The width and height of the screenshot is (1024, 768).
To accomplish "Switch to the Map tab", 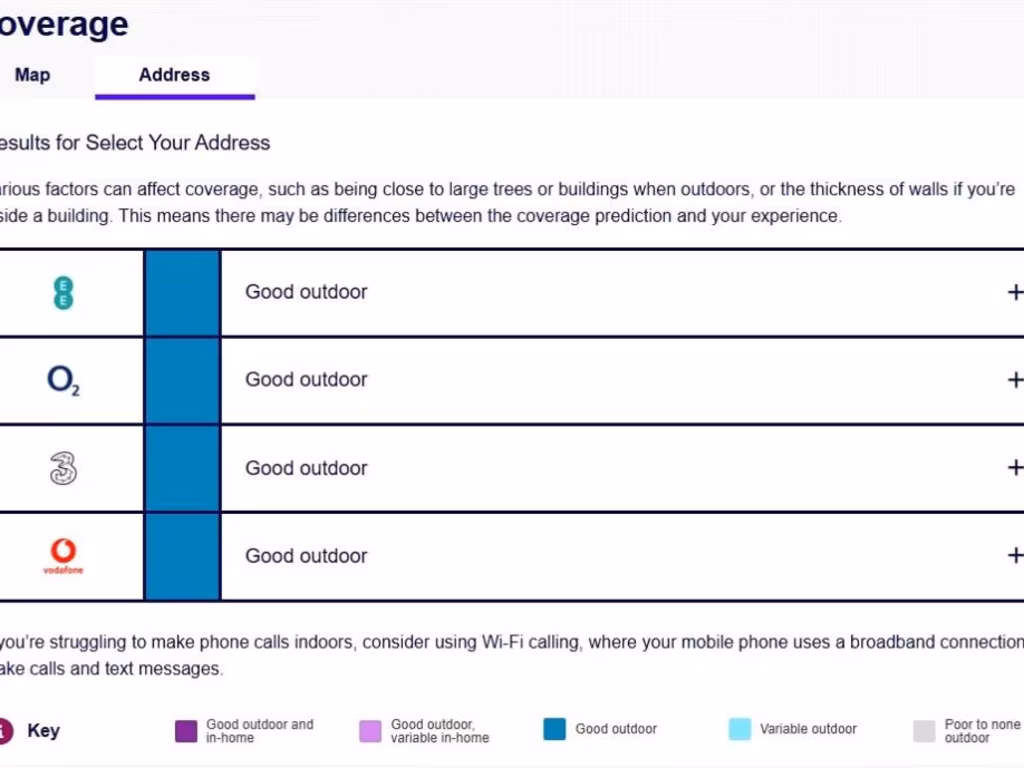I will (32, 75).
